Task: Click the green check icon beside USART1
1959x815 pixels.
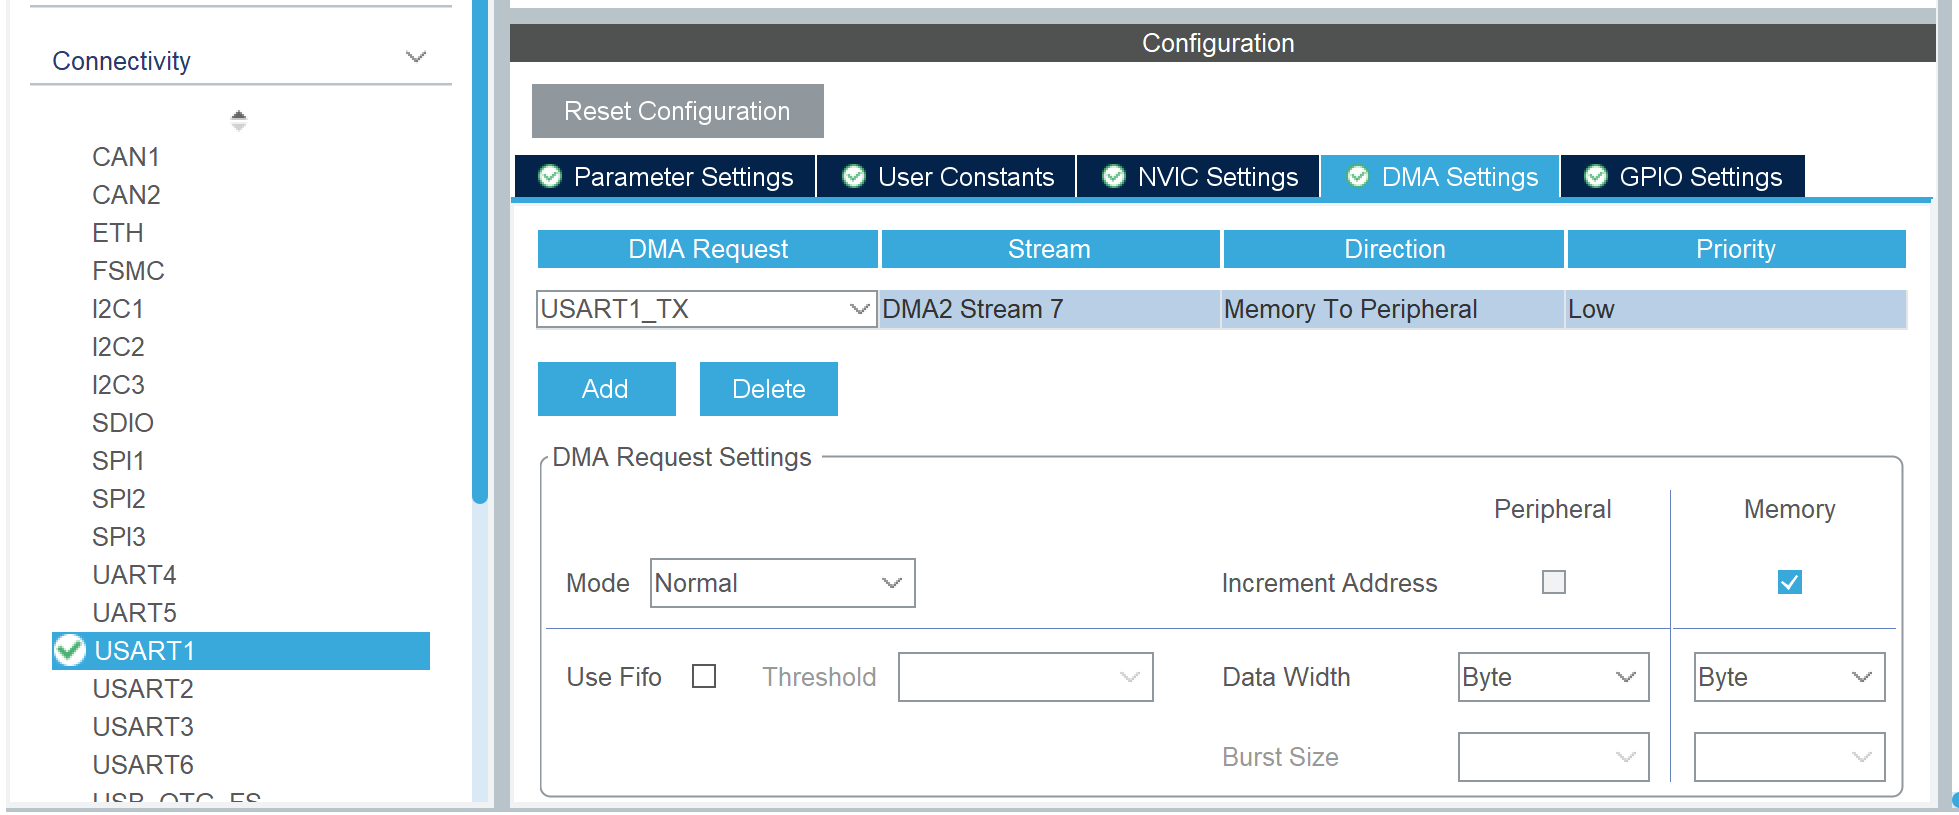Action: [69, 650]
